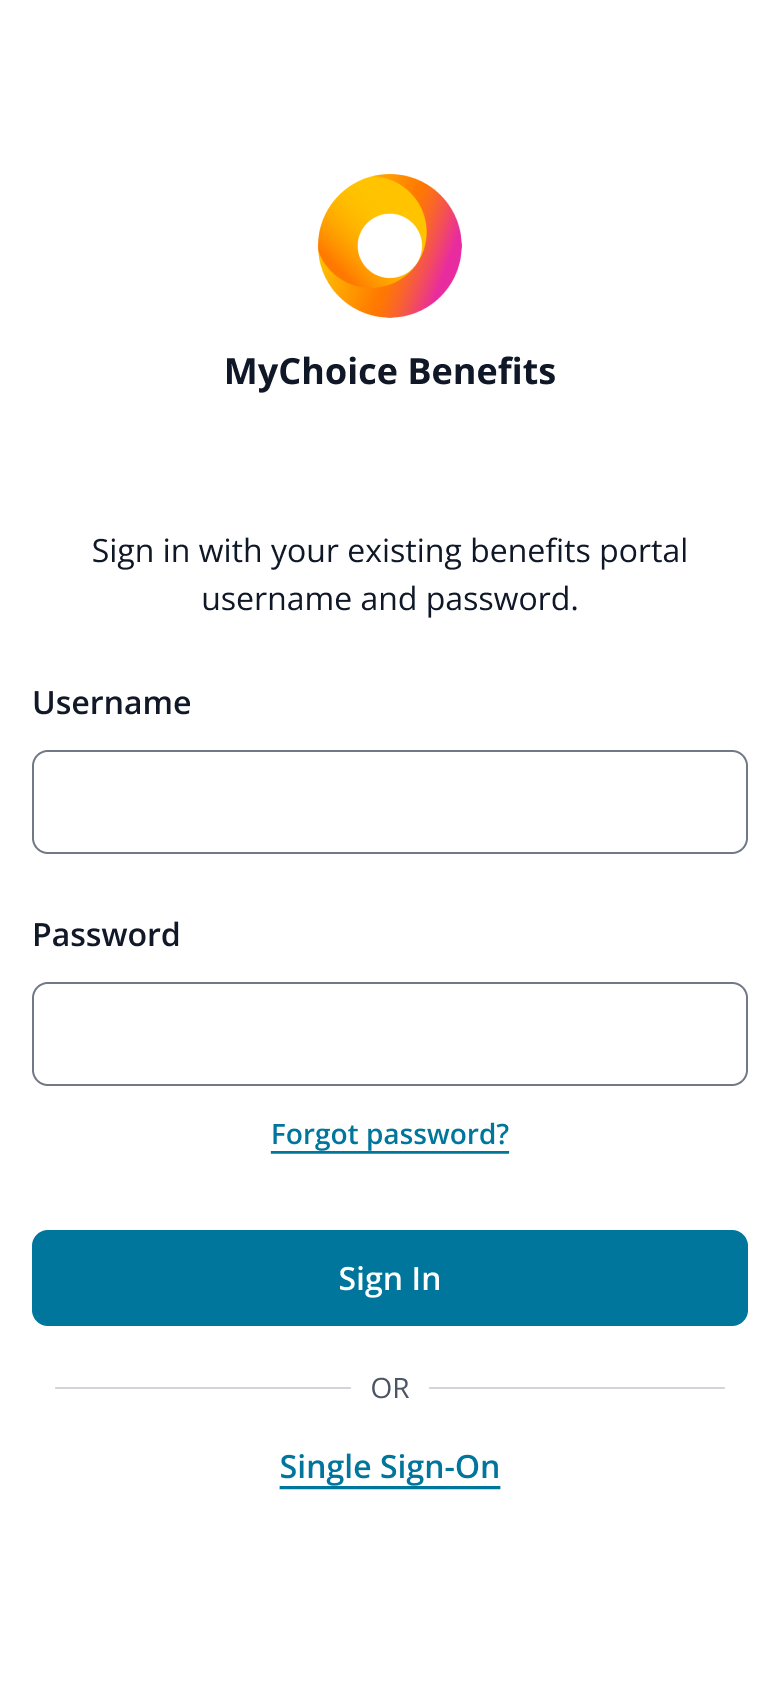This screenshot has width=780, height=1688.
Task: Click the "username and password." instruction line
Action: tap(390, 599)
